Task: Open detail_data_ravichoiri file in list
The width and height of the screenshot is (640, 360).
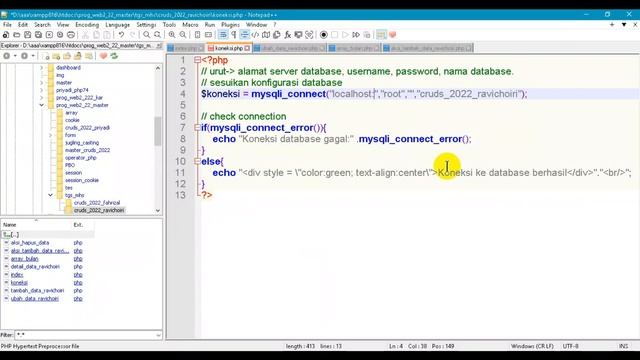Action: (35, 267)
